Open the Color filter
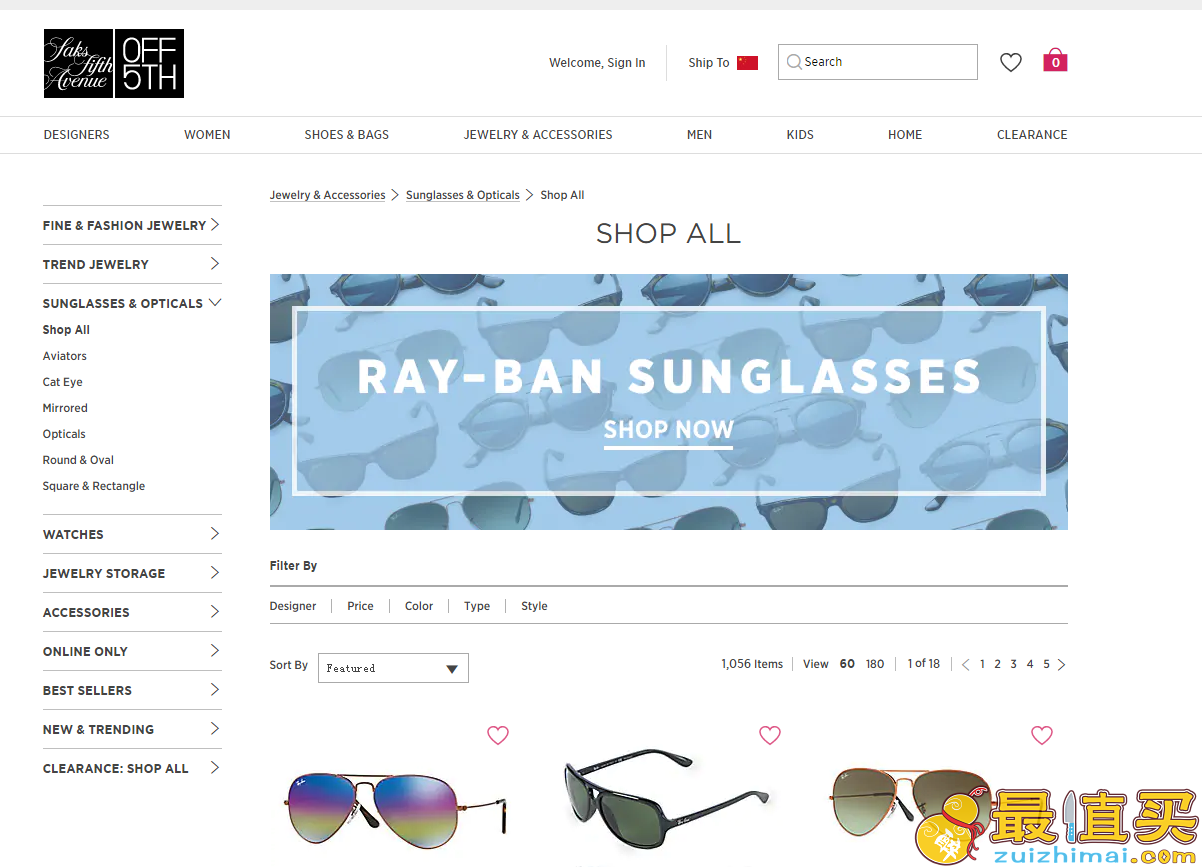Viewport: 1202px width, 867px height. [x=419, y=606]
